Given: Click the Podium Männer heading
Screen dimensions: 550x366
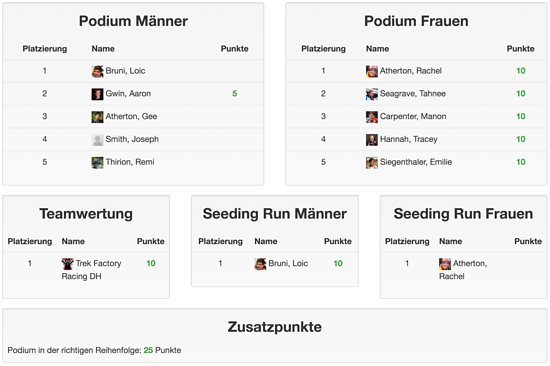Looking at the screenshot, I should [133, 21].
